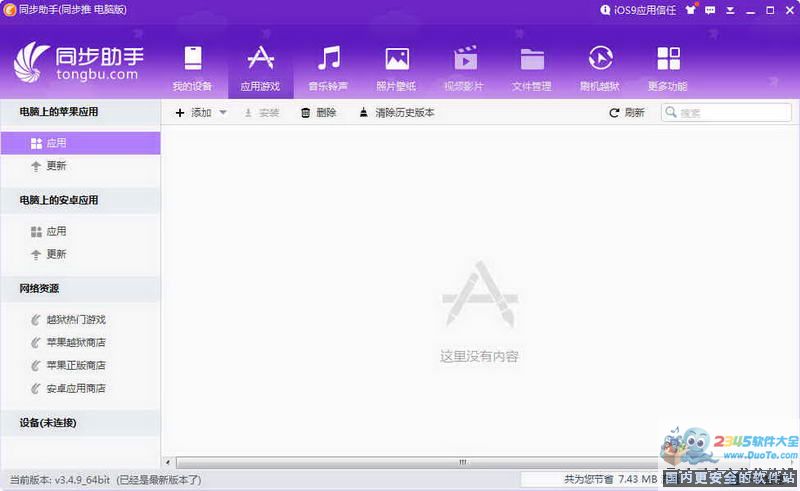This screenshot has height=491, width=800.
Task: Open 文件管理 file management section
Action: (532, 67)
